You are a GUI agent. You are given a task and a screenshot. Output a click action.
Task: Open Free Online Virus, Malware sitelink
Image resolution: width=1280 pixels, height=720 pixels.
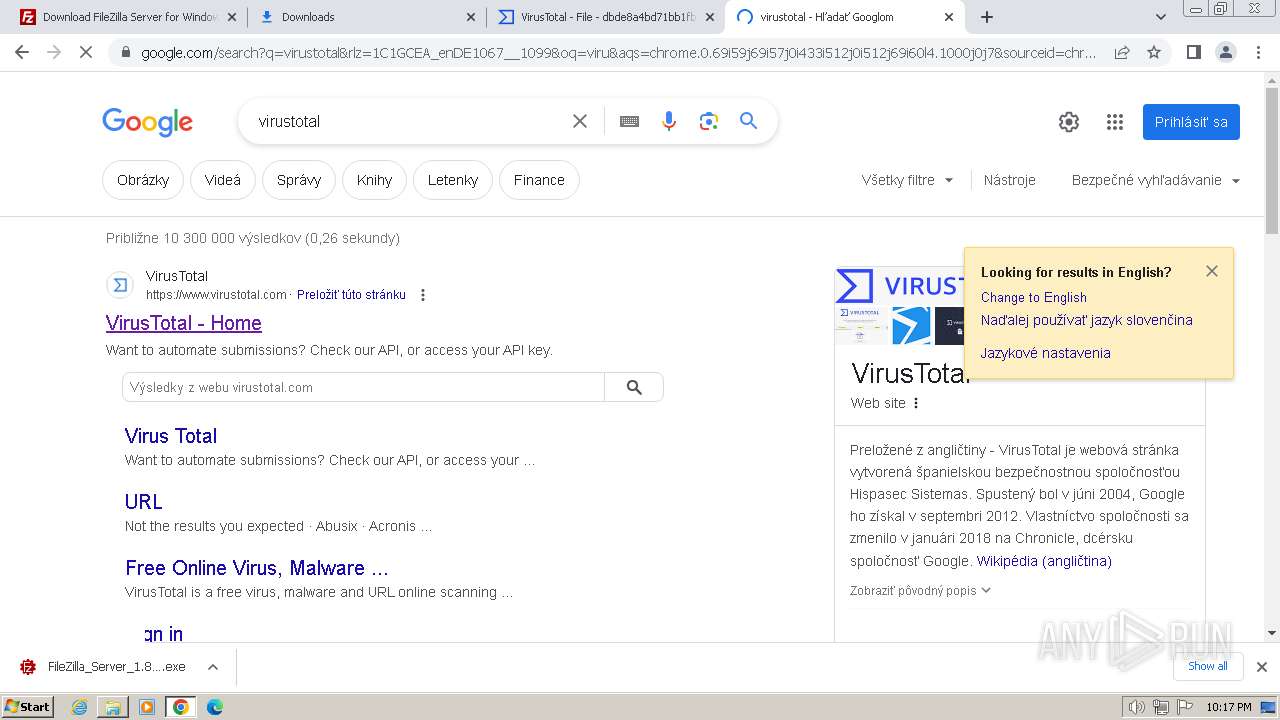(257, 568)
